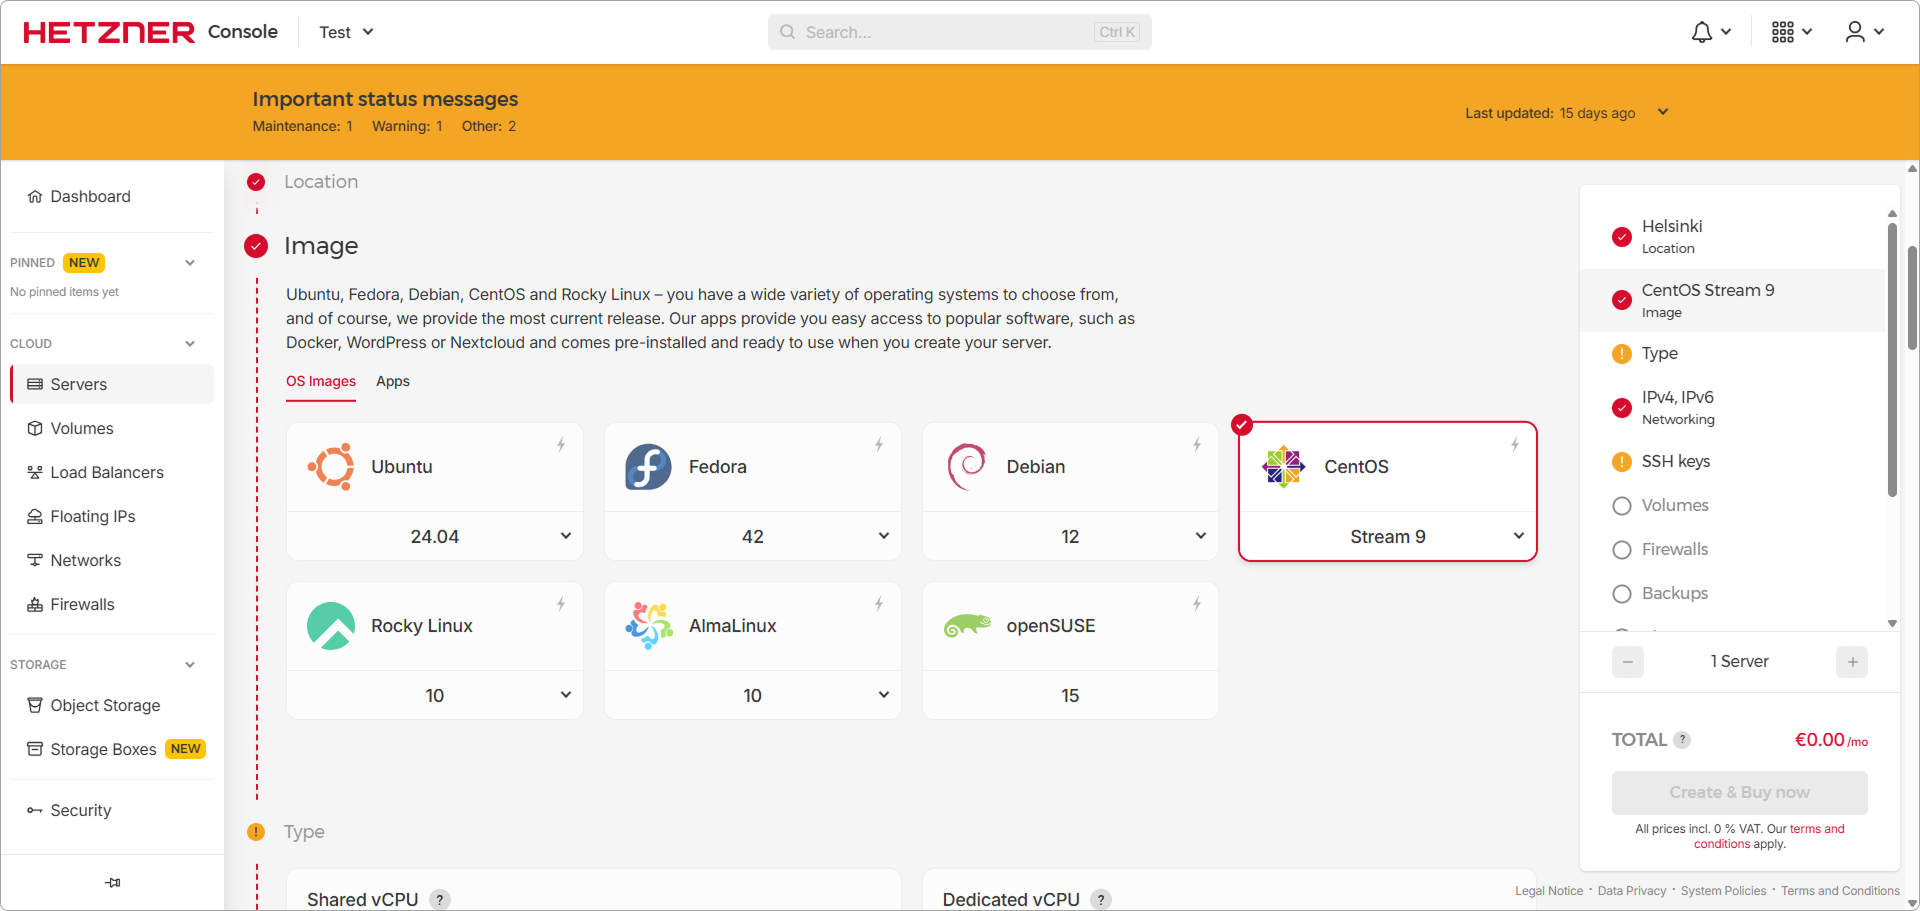Click the Storage Boxes icon
1920x911 pixels.
tap(35, 749)
